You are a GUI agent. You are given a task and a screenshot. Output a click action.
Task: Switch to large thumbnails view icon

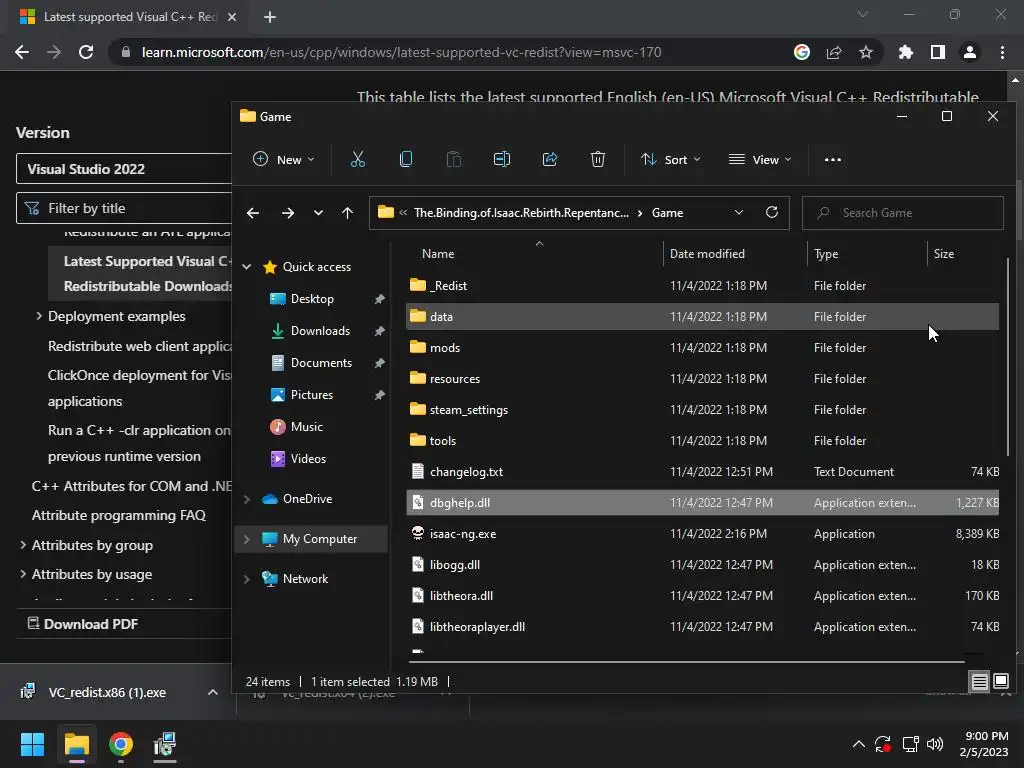1000,682
